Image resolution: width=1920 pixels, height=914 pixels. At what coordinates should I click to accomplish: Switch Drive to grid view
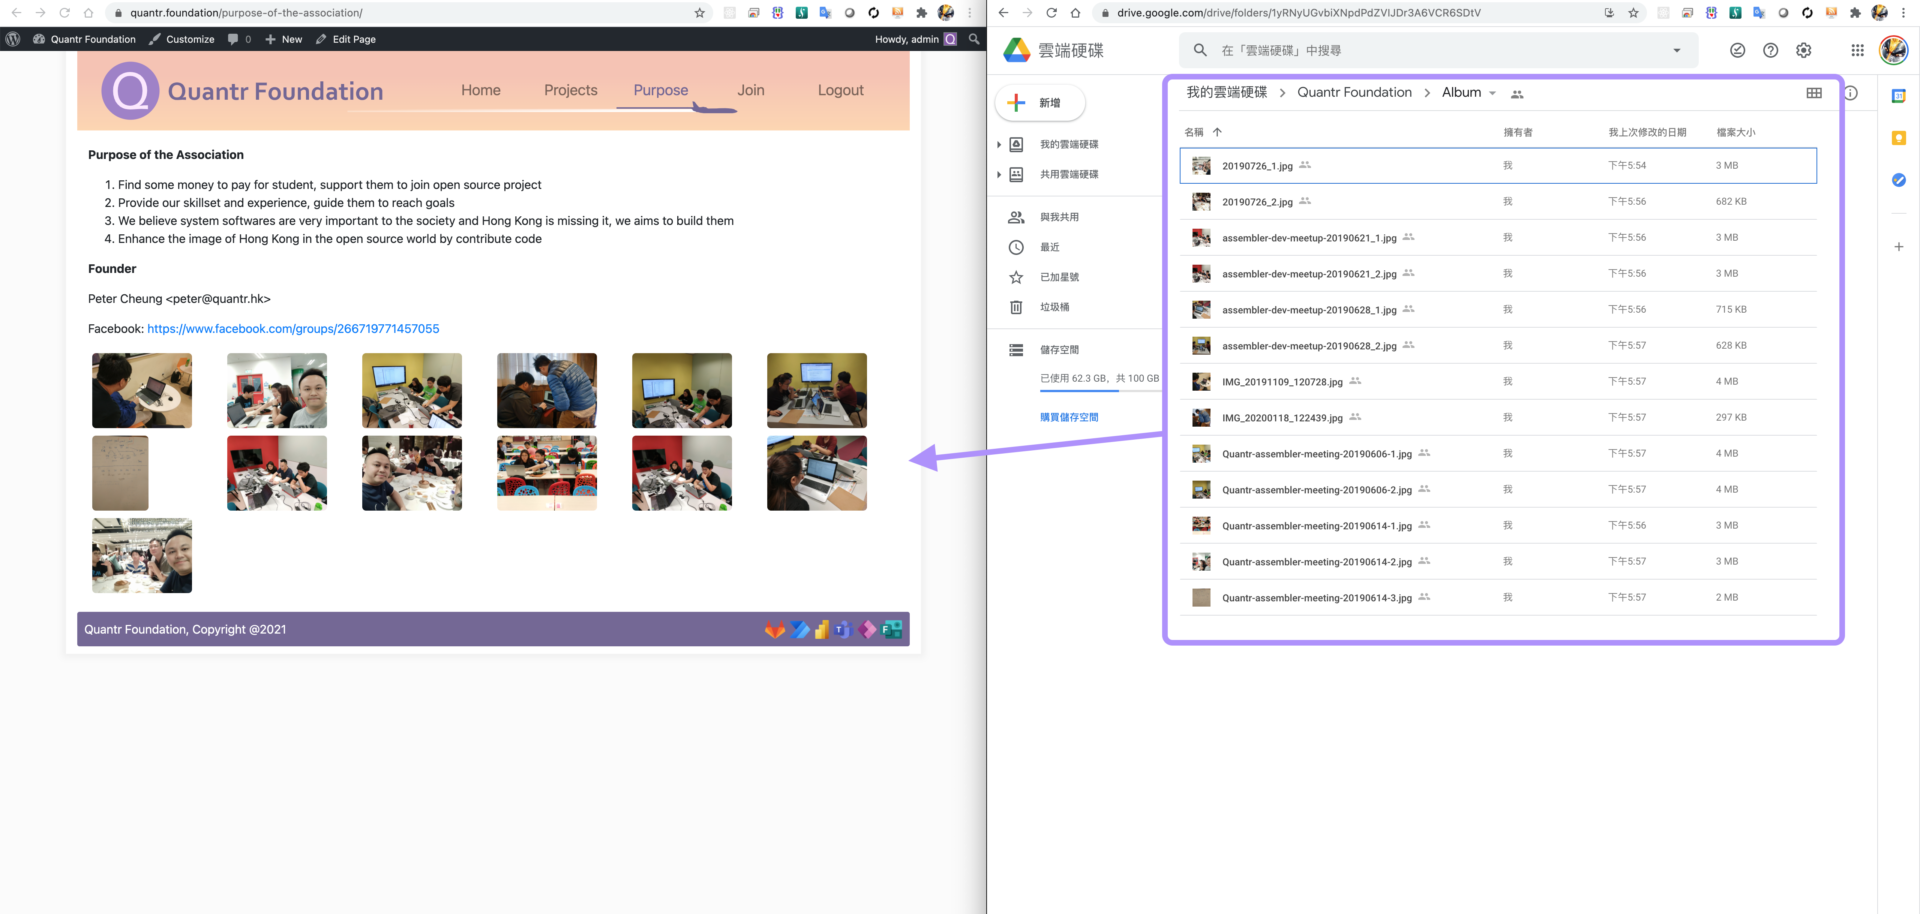1813,92
